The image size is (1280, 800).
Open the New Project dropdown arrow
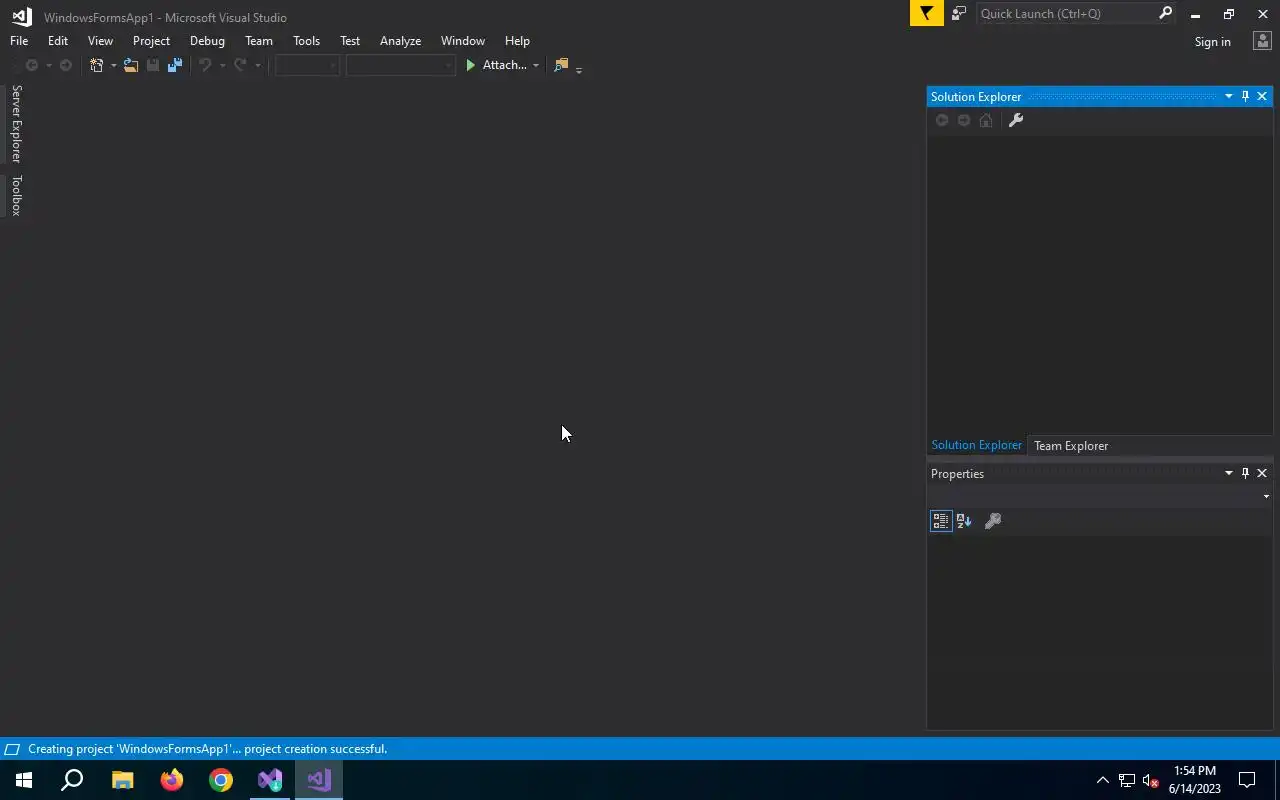[x=113, y=65]
